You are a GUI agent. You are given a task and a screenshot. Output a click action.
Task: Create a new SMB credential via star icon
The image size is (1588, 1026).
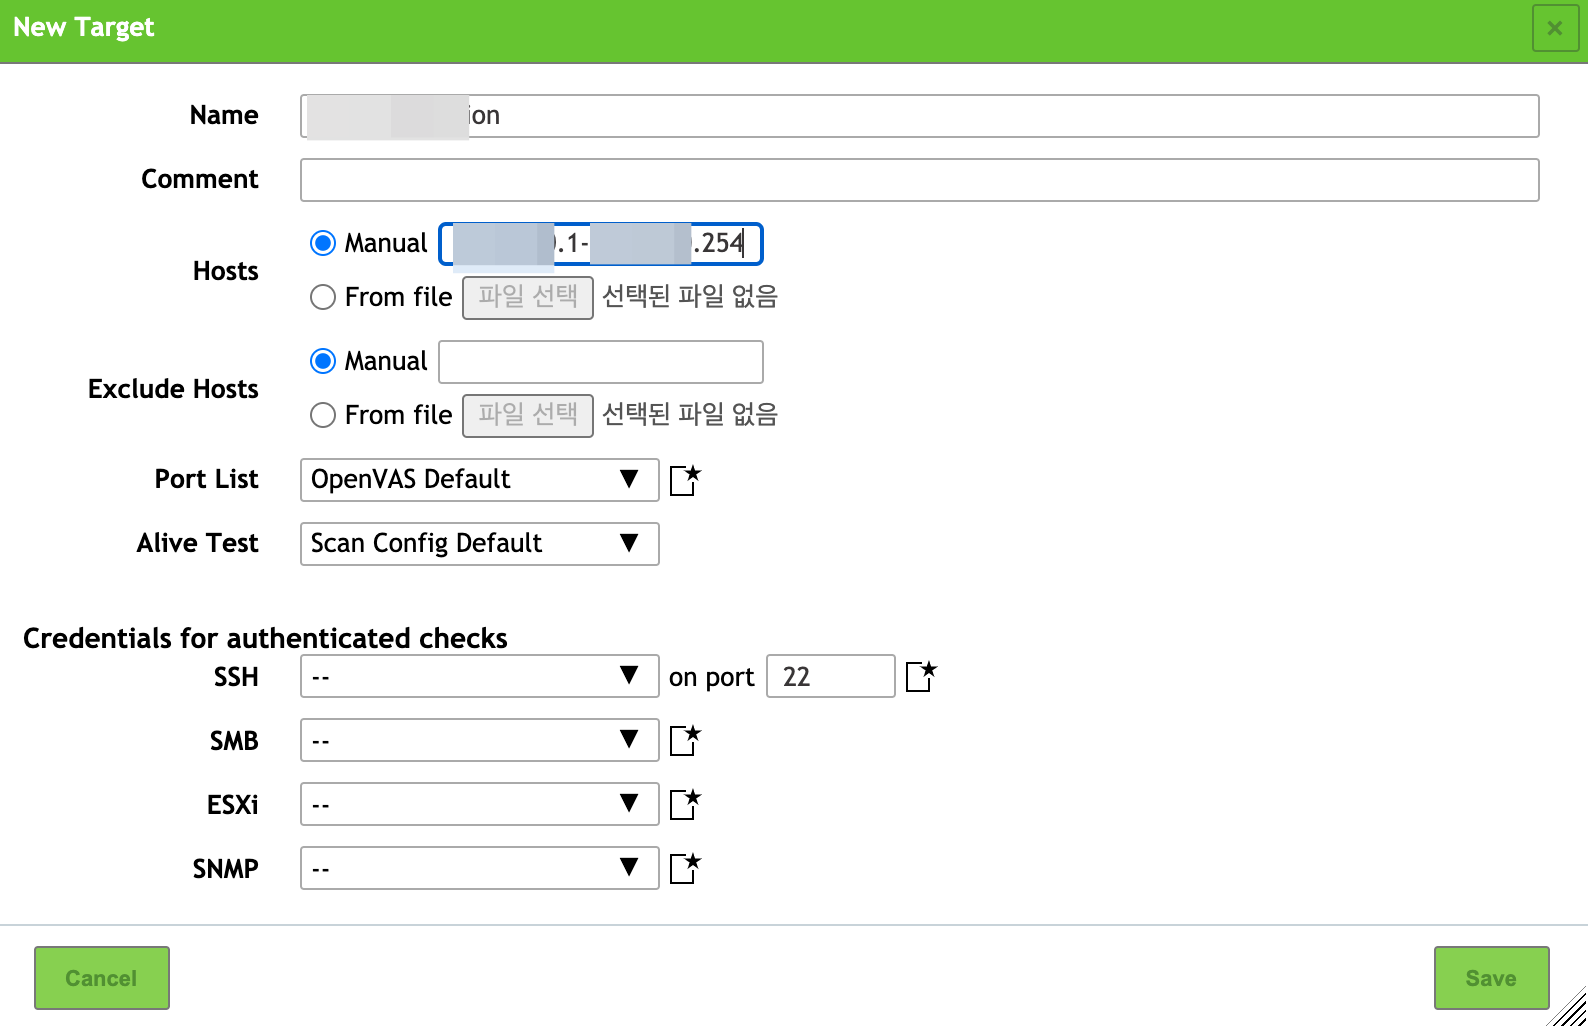[x=685, y=740]
